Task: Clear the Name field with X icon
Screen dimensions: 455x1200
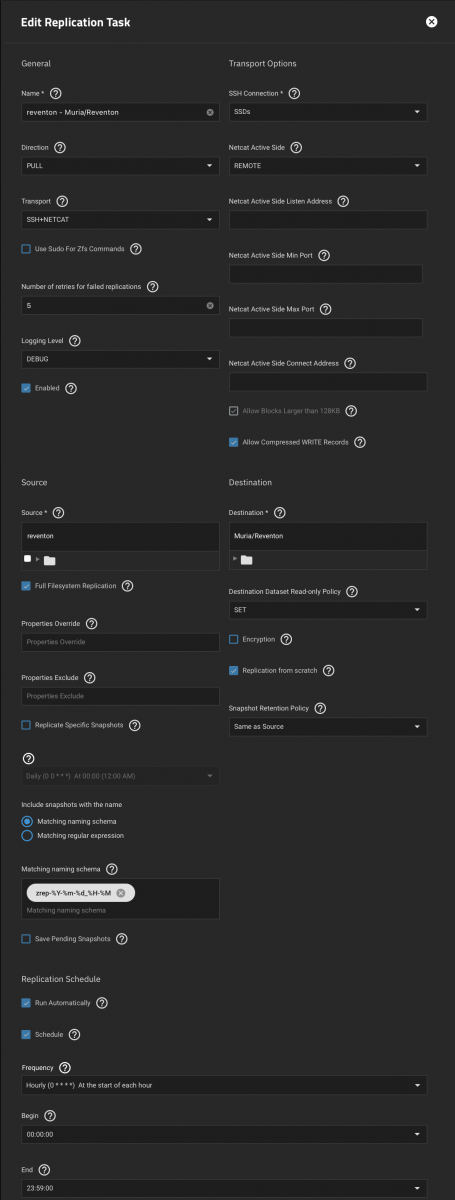Action: point(210,112)
